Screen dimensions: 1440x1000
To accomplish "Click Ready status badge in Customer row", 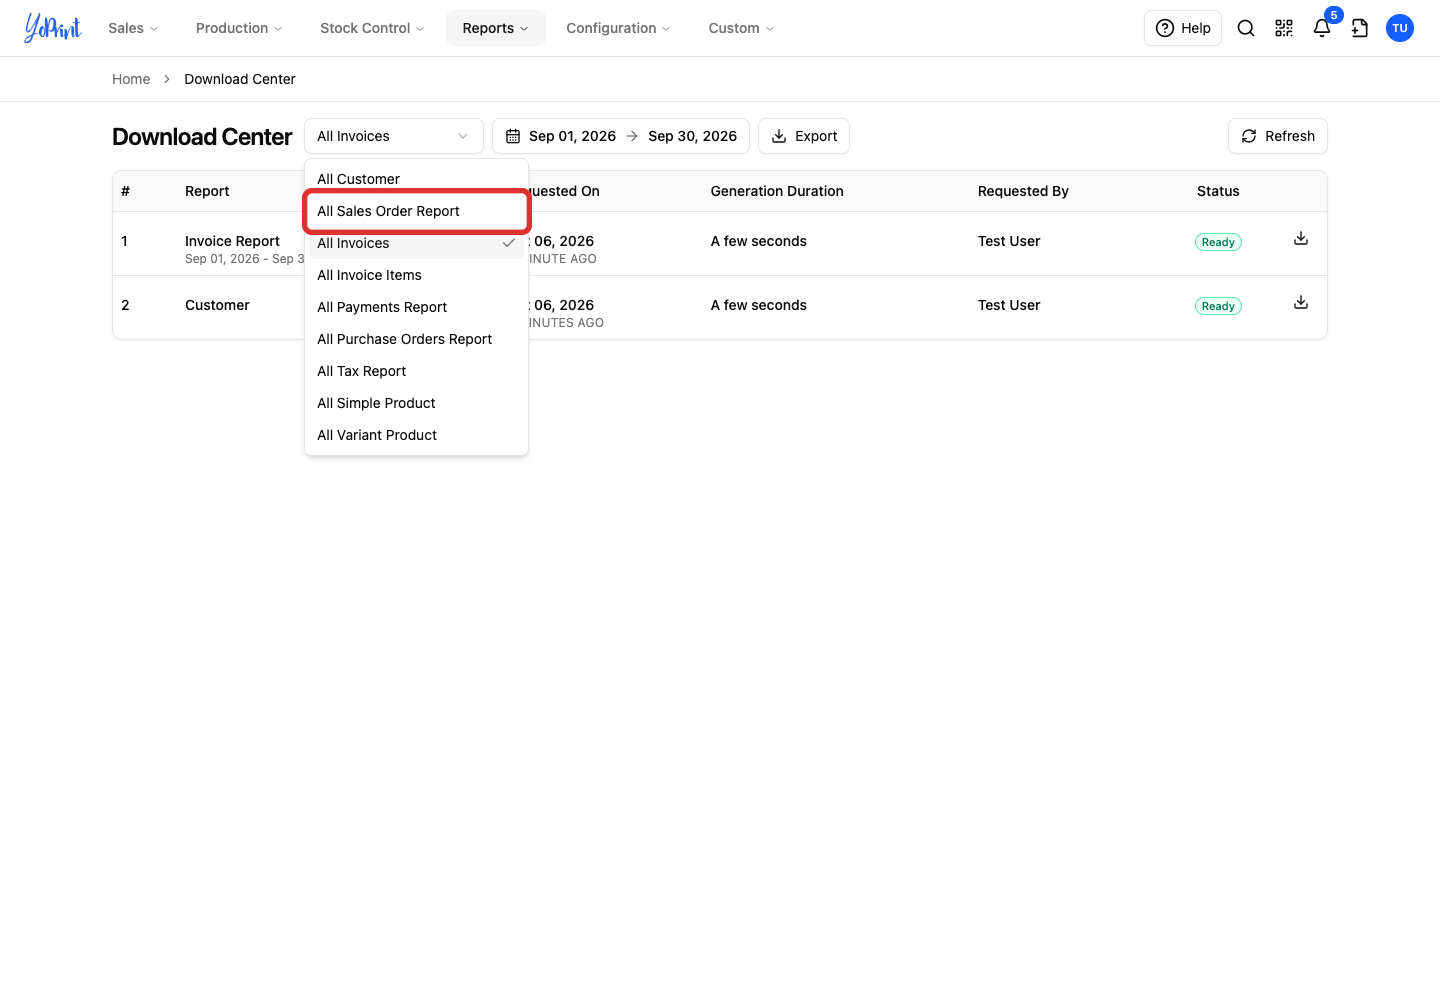I will (x=1218, y=306).
